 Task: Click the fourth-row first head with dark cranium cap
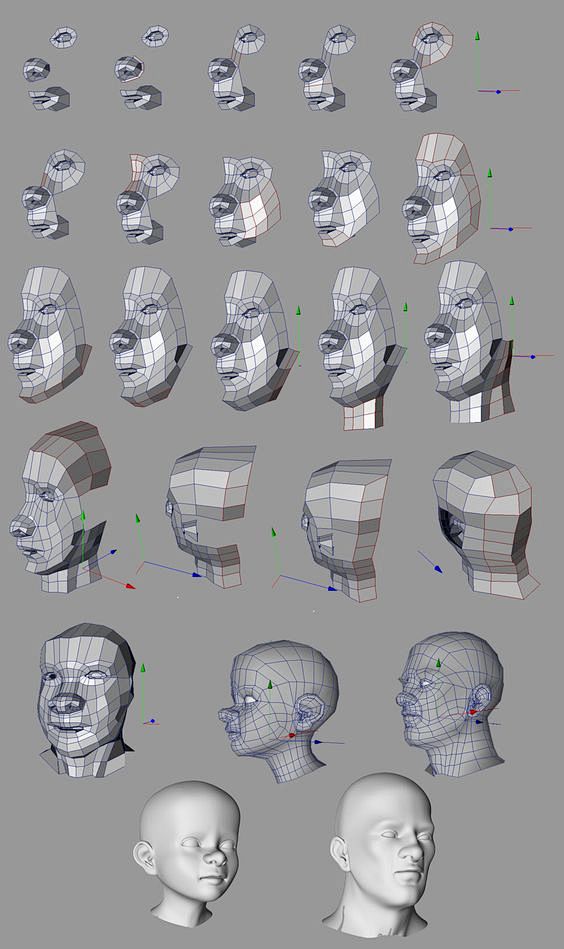click(x=61, y=506)
